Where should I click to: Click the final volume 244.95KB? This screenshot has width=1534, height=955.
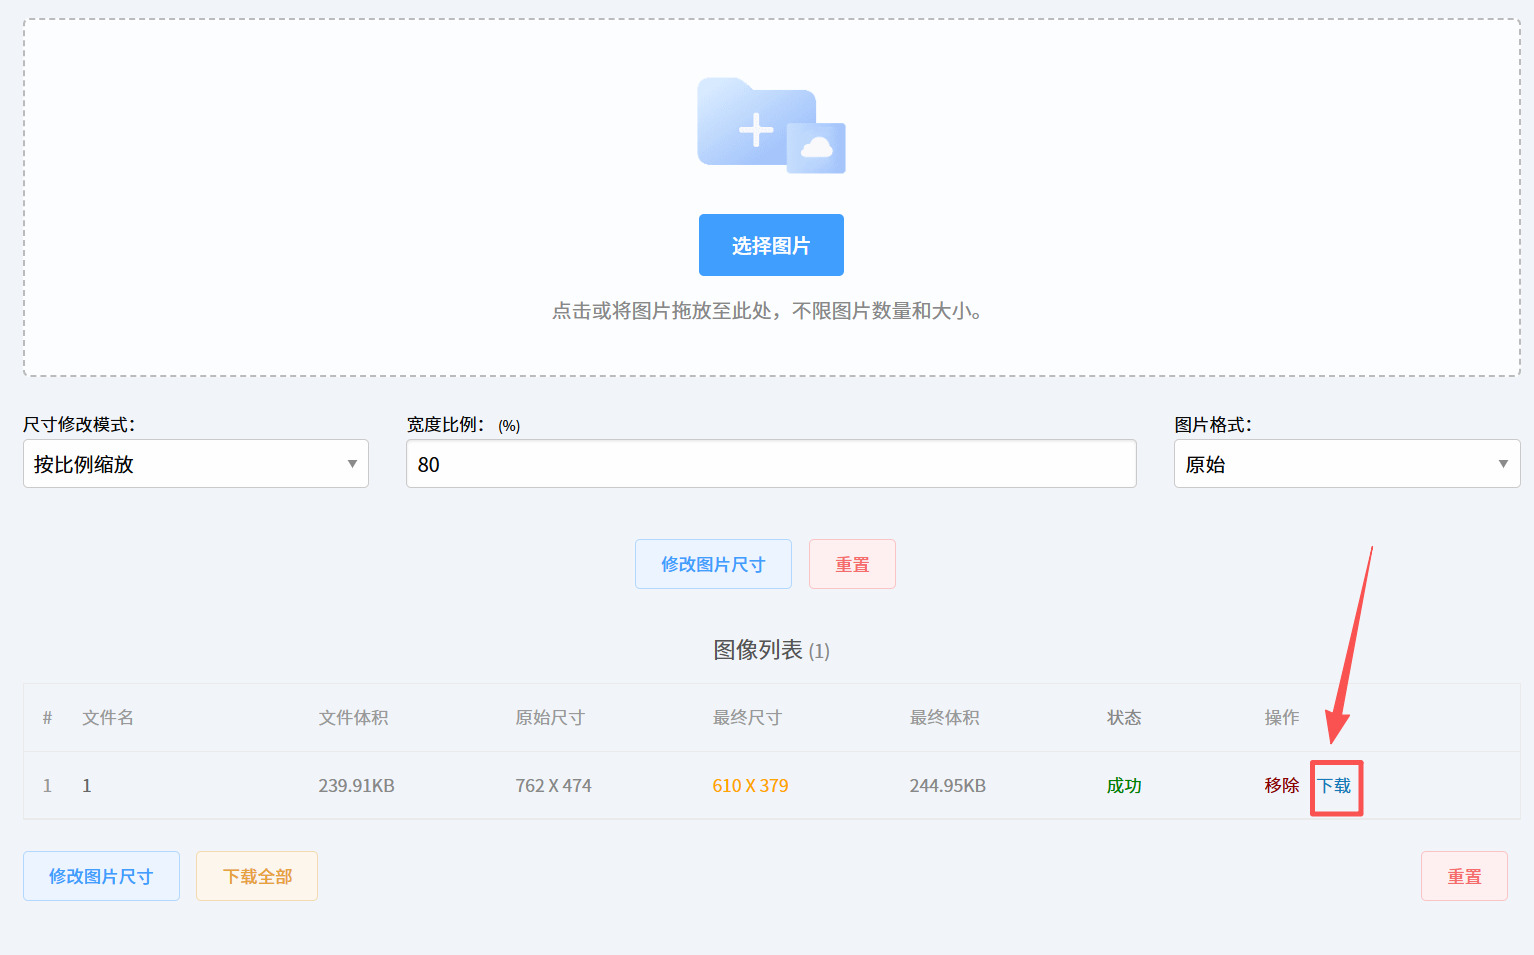pyautogui.click(x=947, y=786)
